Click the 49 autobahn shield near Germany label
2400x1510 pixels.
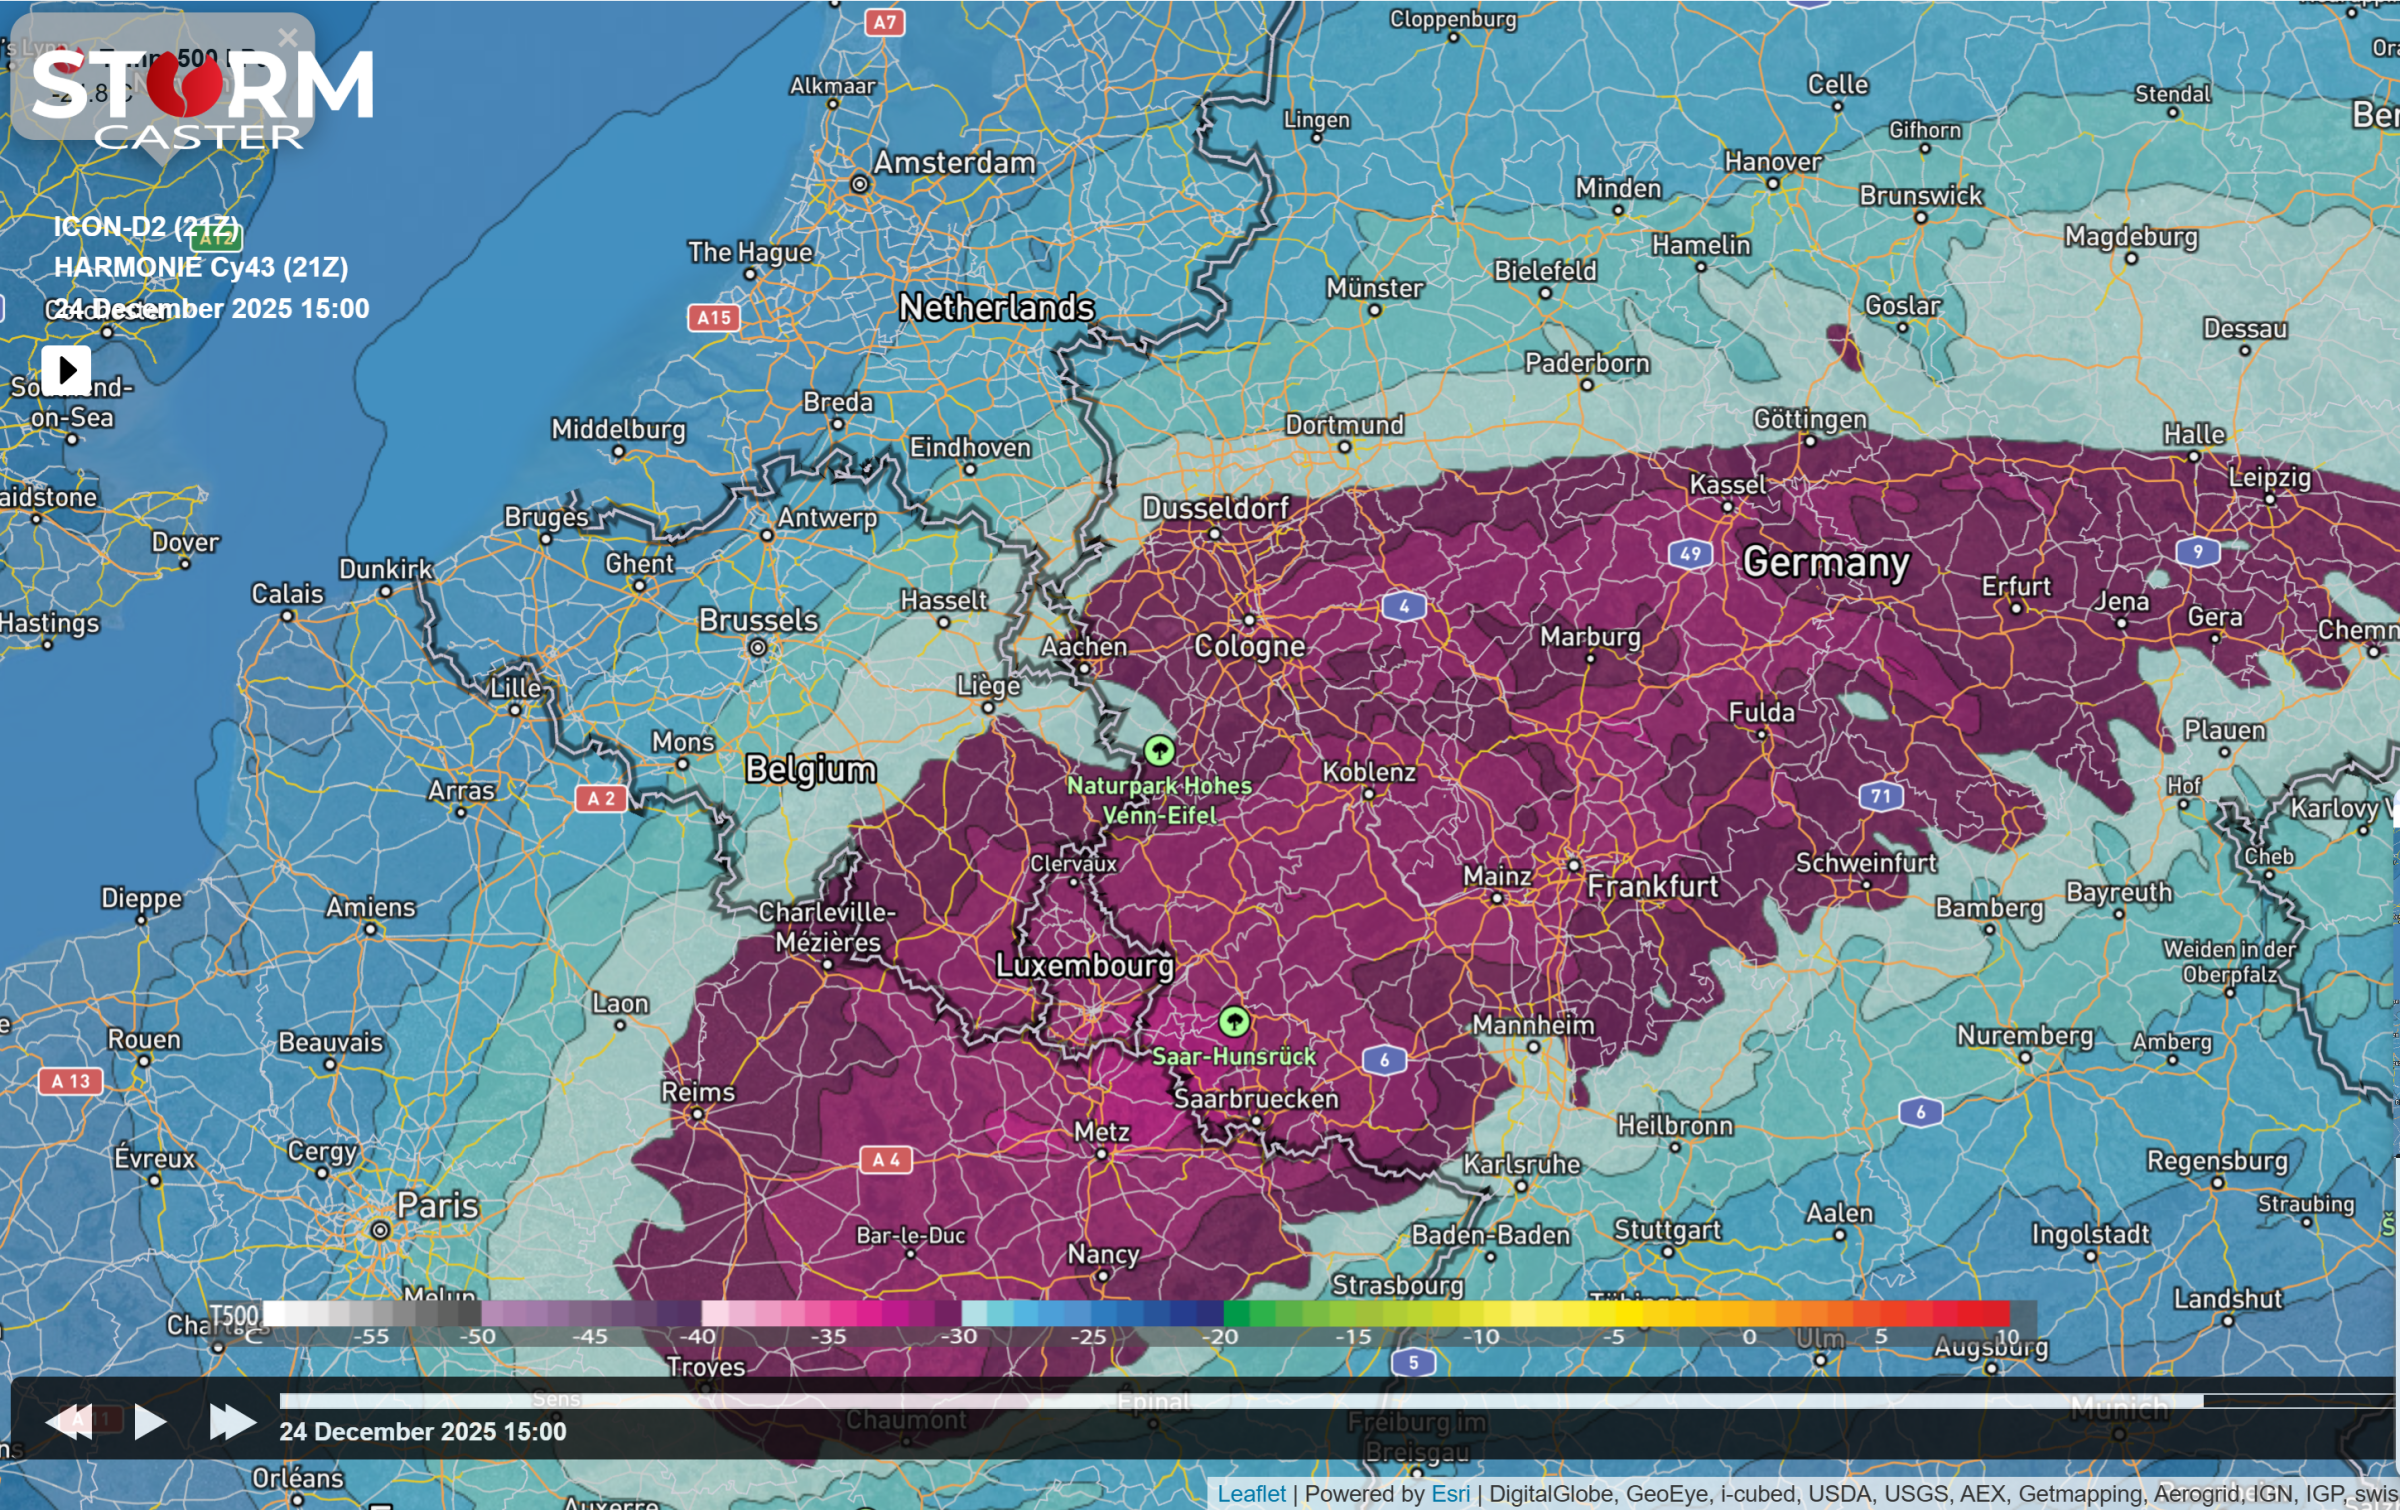1690,553
